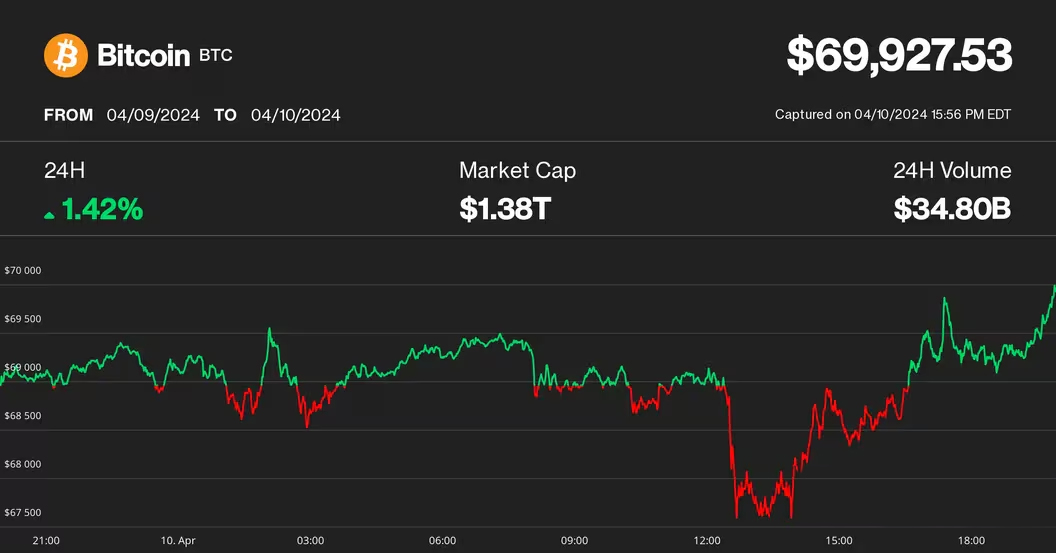Click the Bitcoin name heading
Viewport: 1056px width, 553px height.
pyautogui.click(x=143, y=56)
